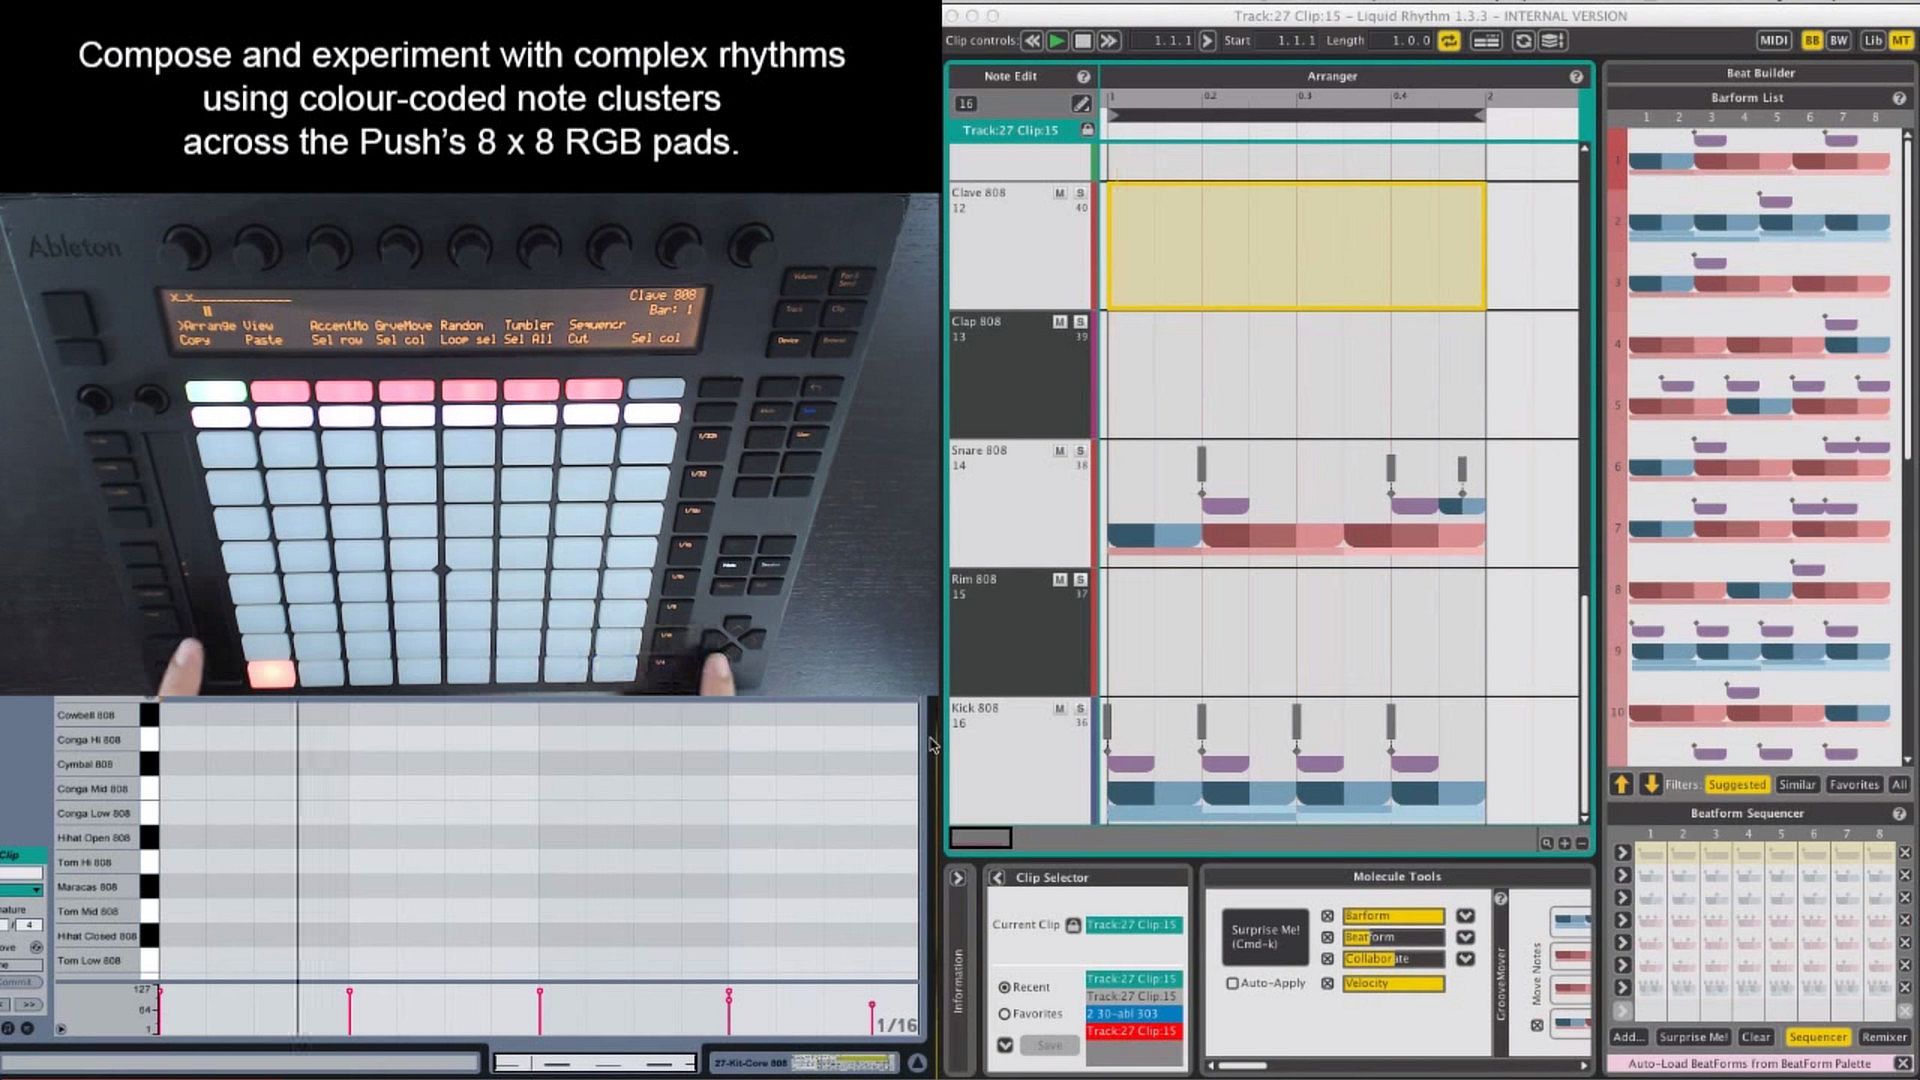Screen dimensions: 1920x1080
Task: Mute the Clap 808 track
Action: 1059,322
